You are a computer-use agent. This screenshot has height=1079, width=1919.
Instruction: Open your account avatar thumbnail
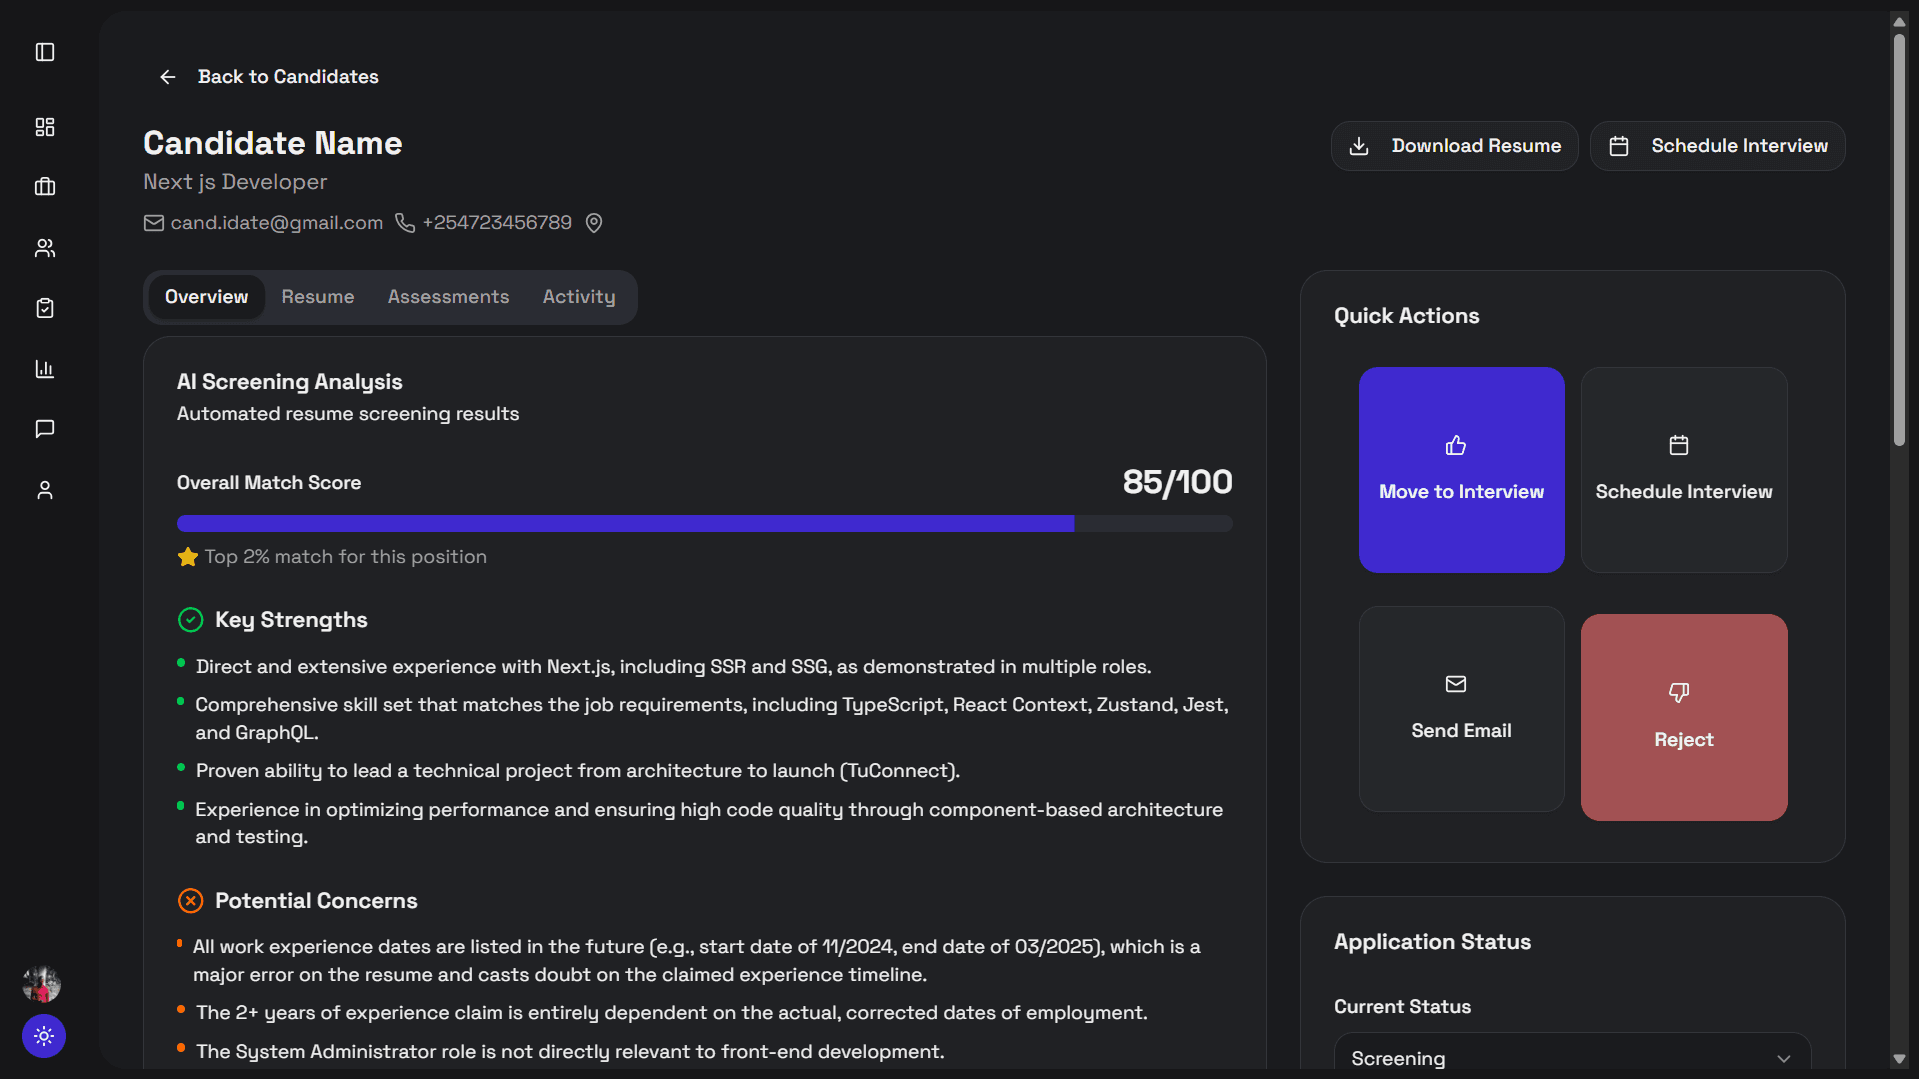point(41,983)
